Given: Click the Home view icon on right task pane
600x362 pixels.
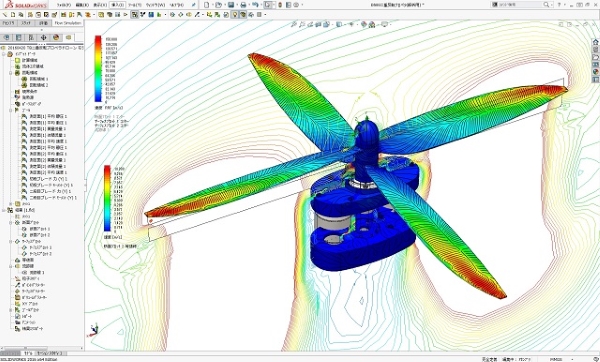Looking at the screenshot, I should [595, 42].
